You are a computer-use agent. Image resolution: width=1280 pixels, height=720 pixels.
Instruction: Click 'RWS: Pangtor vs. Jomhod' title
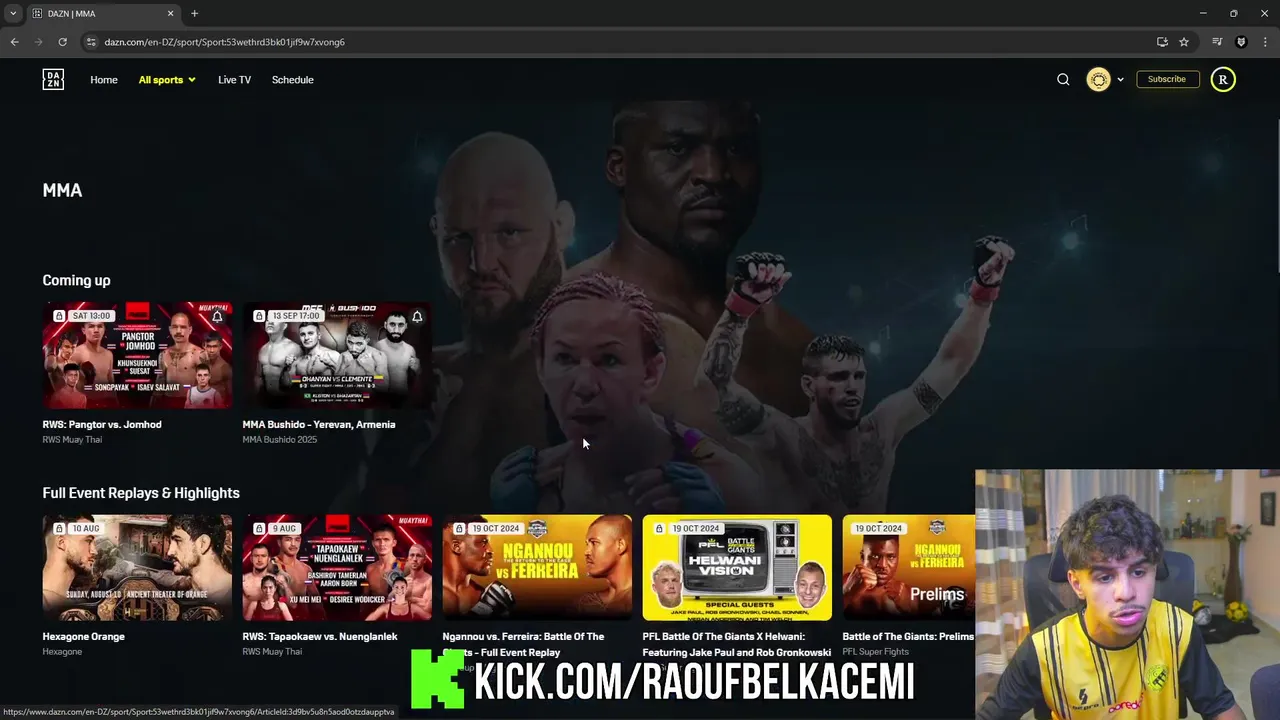tap(102, 424)
